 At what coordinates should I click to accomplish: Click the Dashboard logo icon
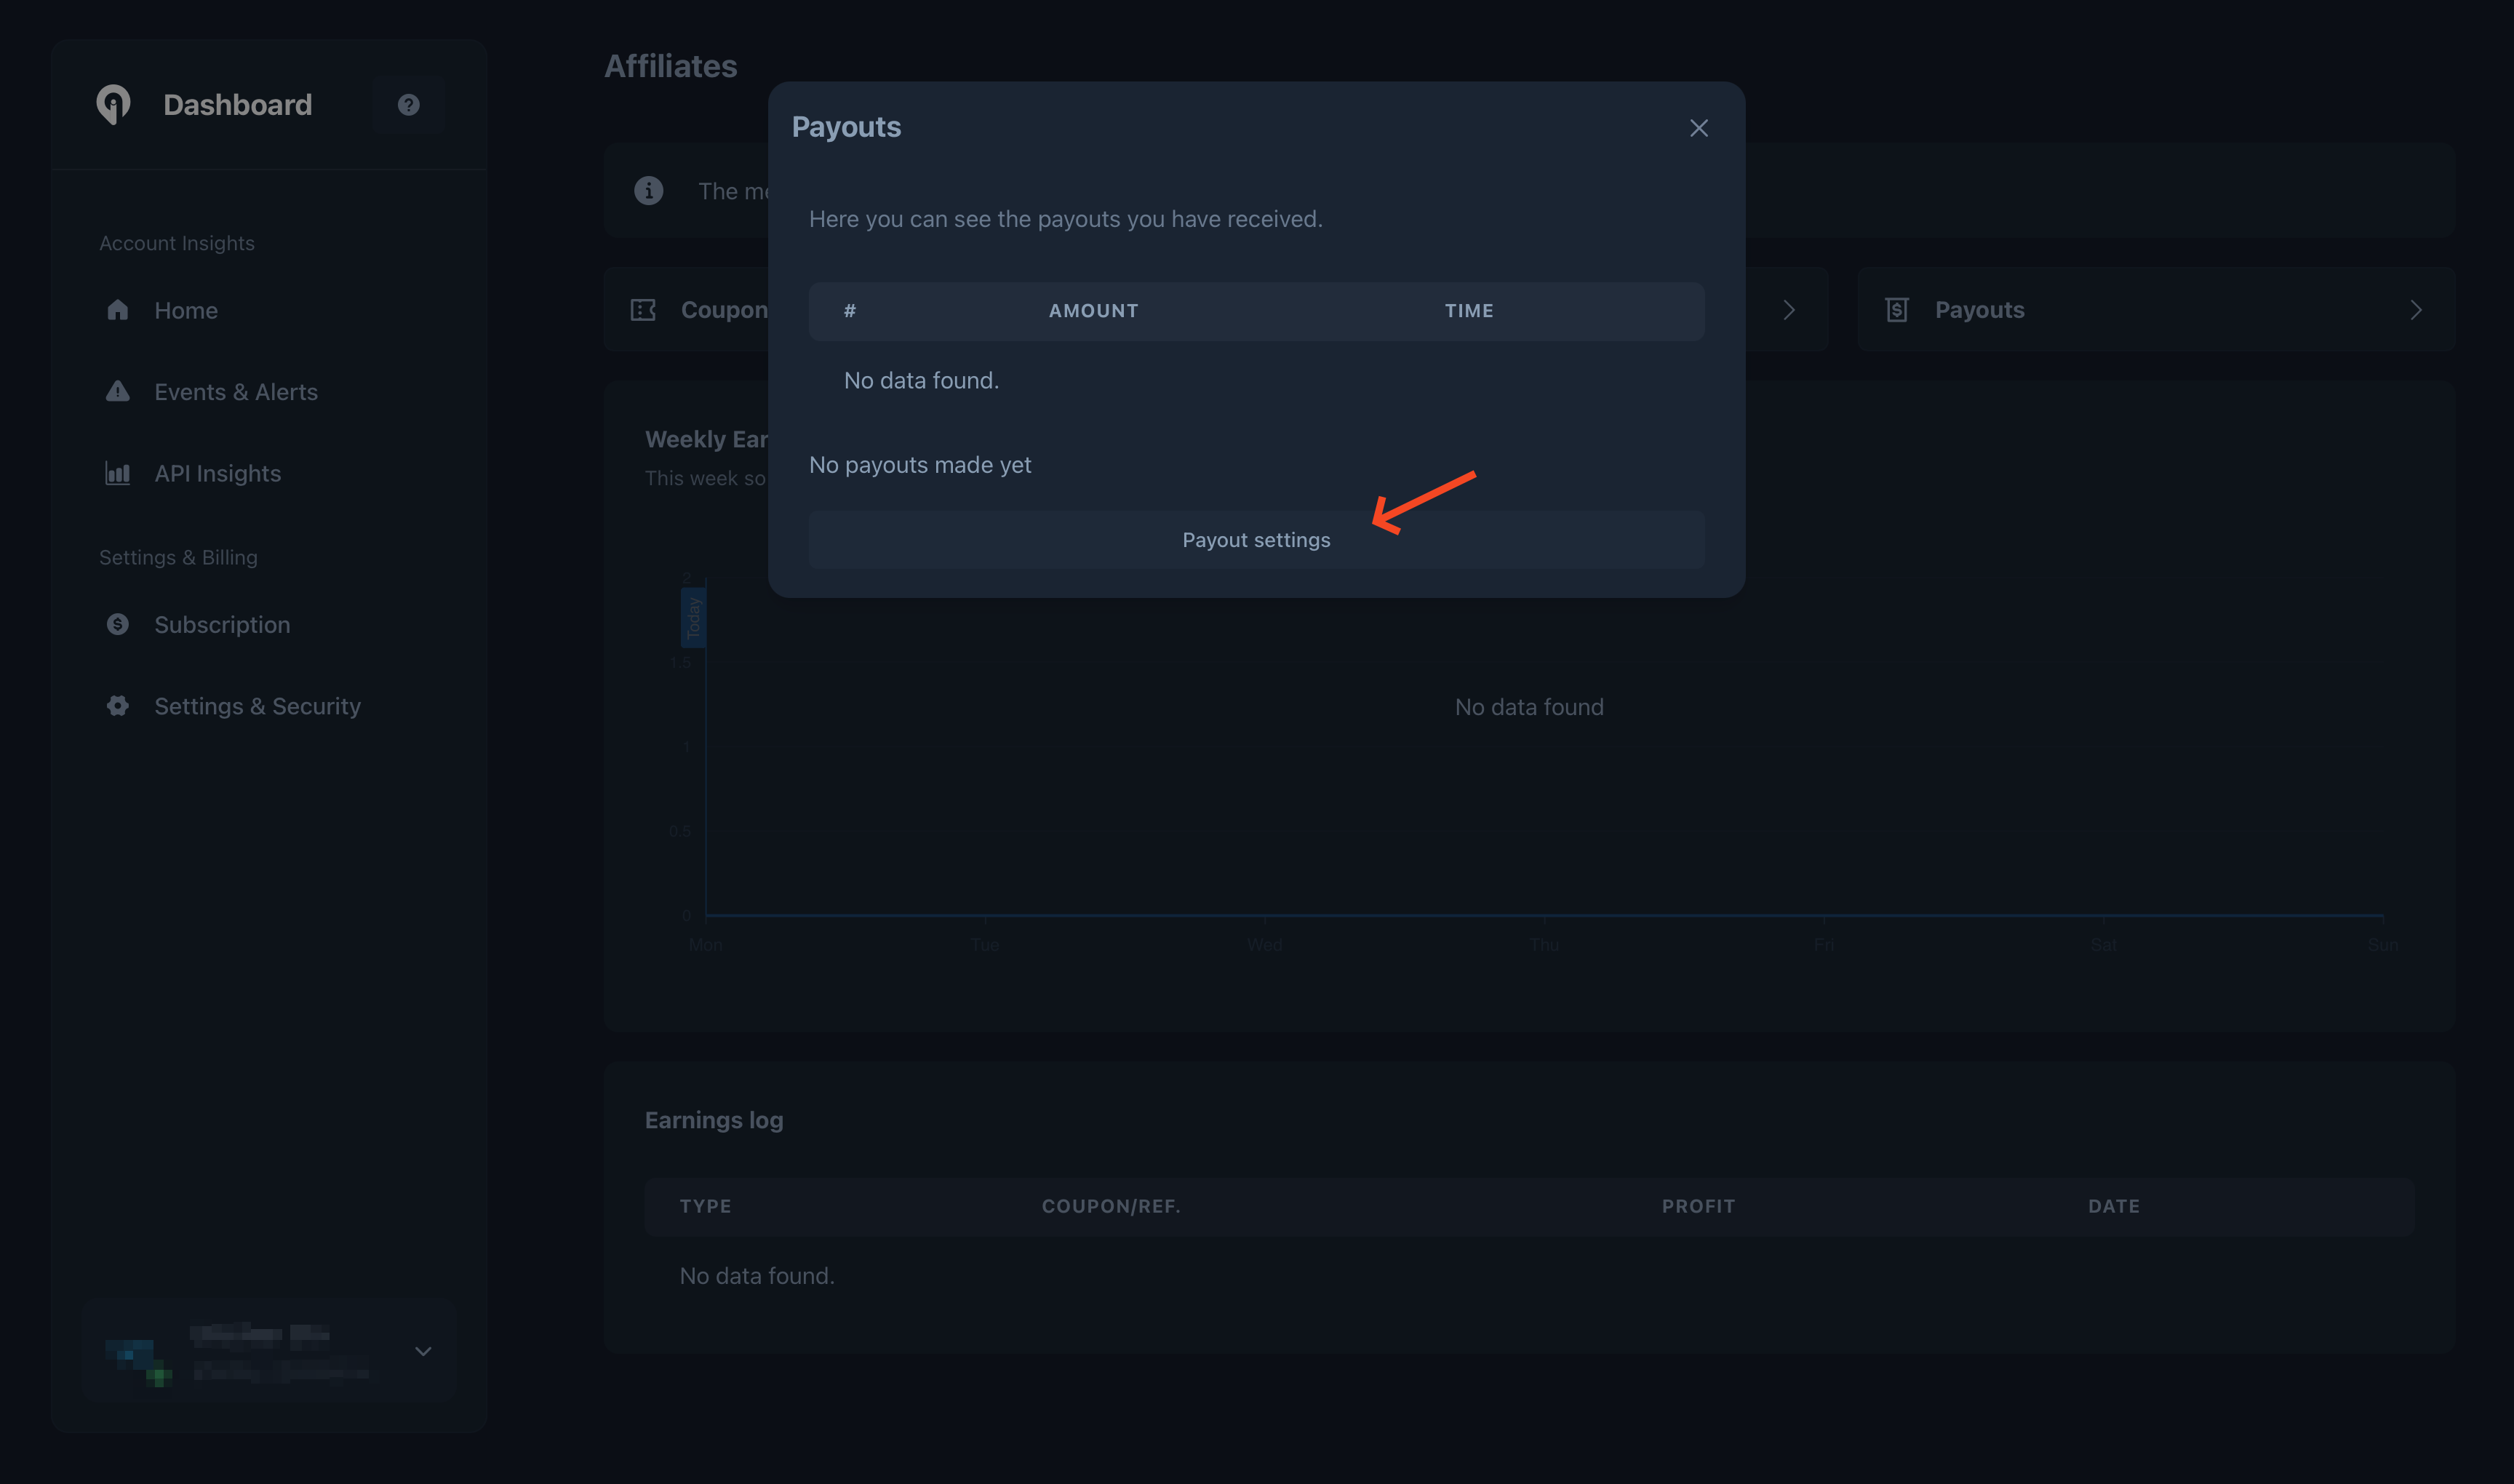tap(113, 104)
